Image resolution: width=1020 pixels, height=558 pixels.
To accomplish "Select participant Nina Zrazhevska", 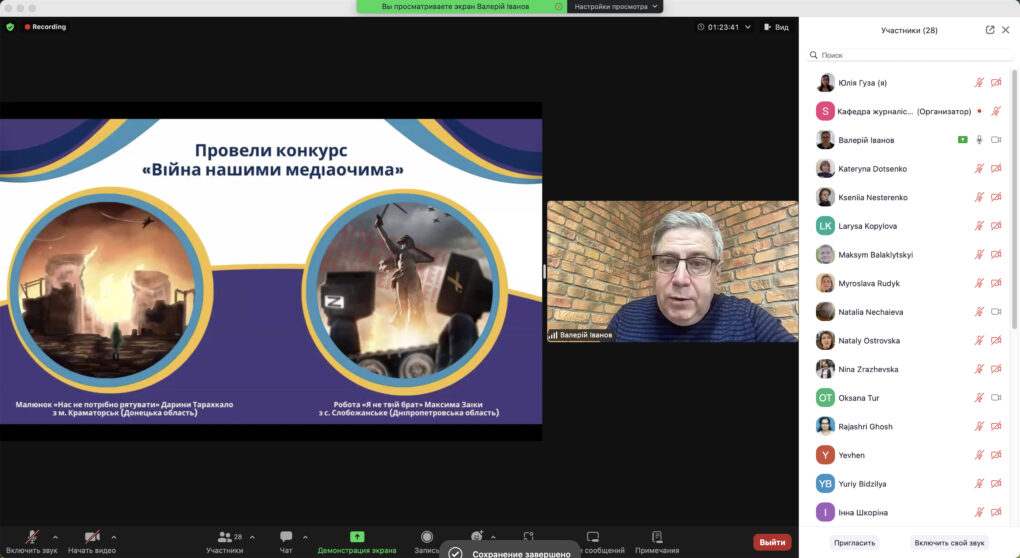I will 909,369.
